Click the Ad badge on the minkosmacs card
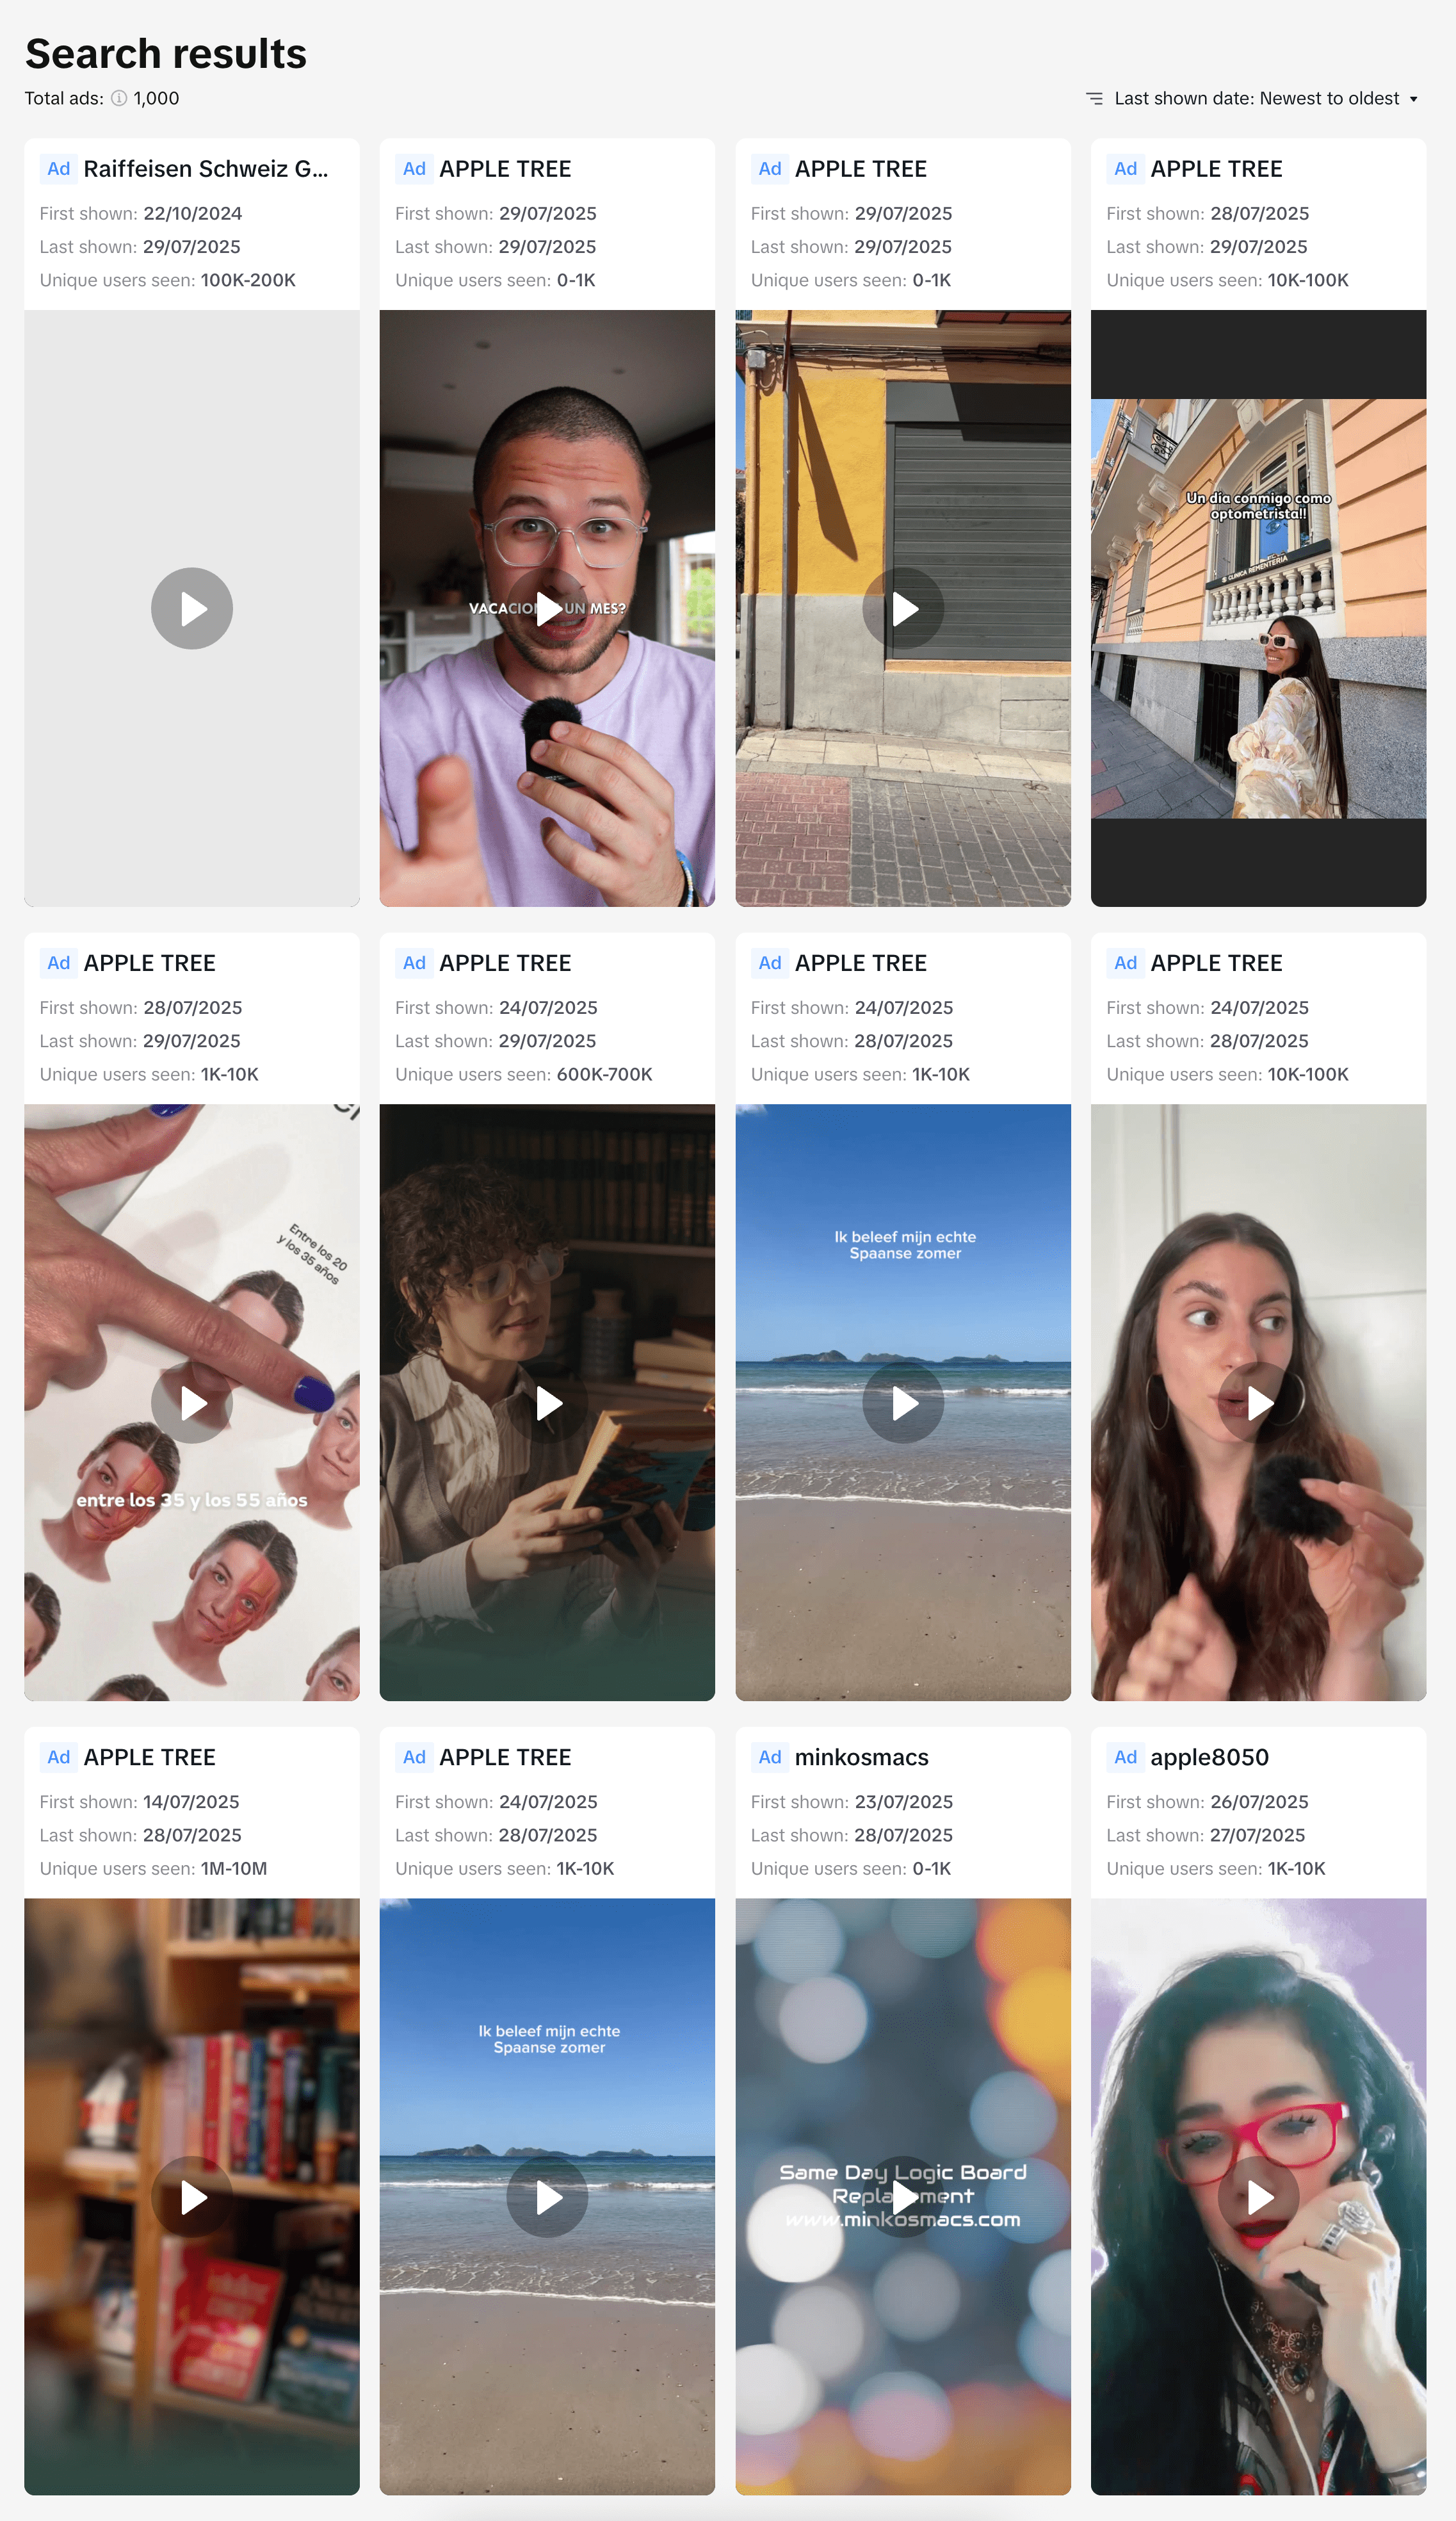1456x2521 pixels. tap(769, 1757)
